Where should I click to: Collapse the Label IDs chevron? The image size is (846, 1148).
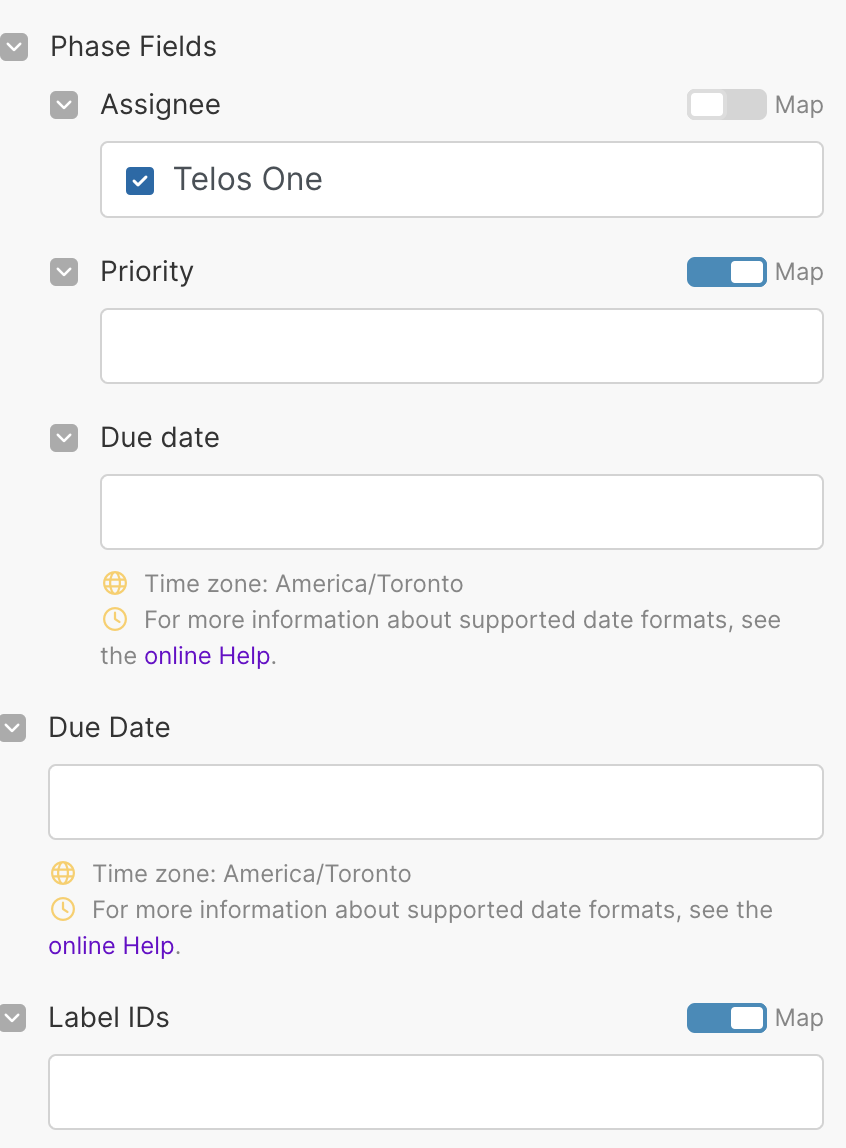click(12, 1018)
